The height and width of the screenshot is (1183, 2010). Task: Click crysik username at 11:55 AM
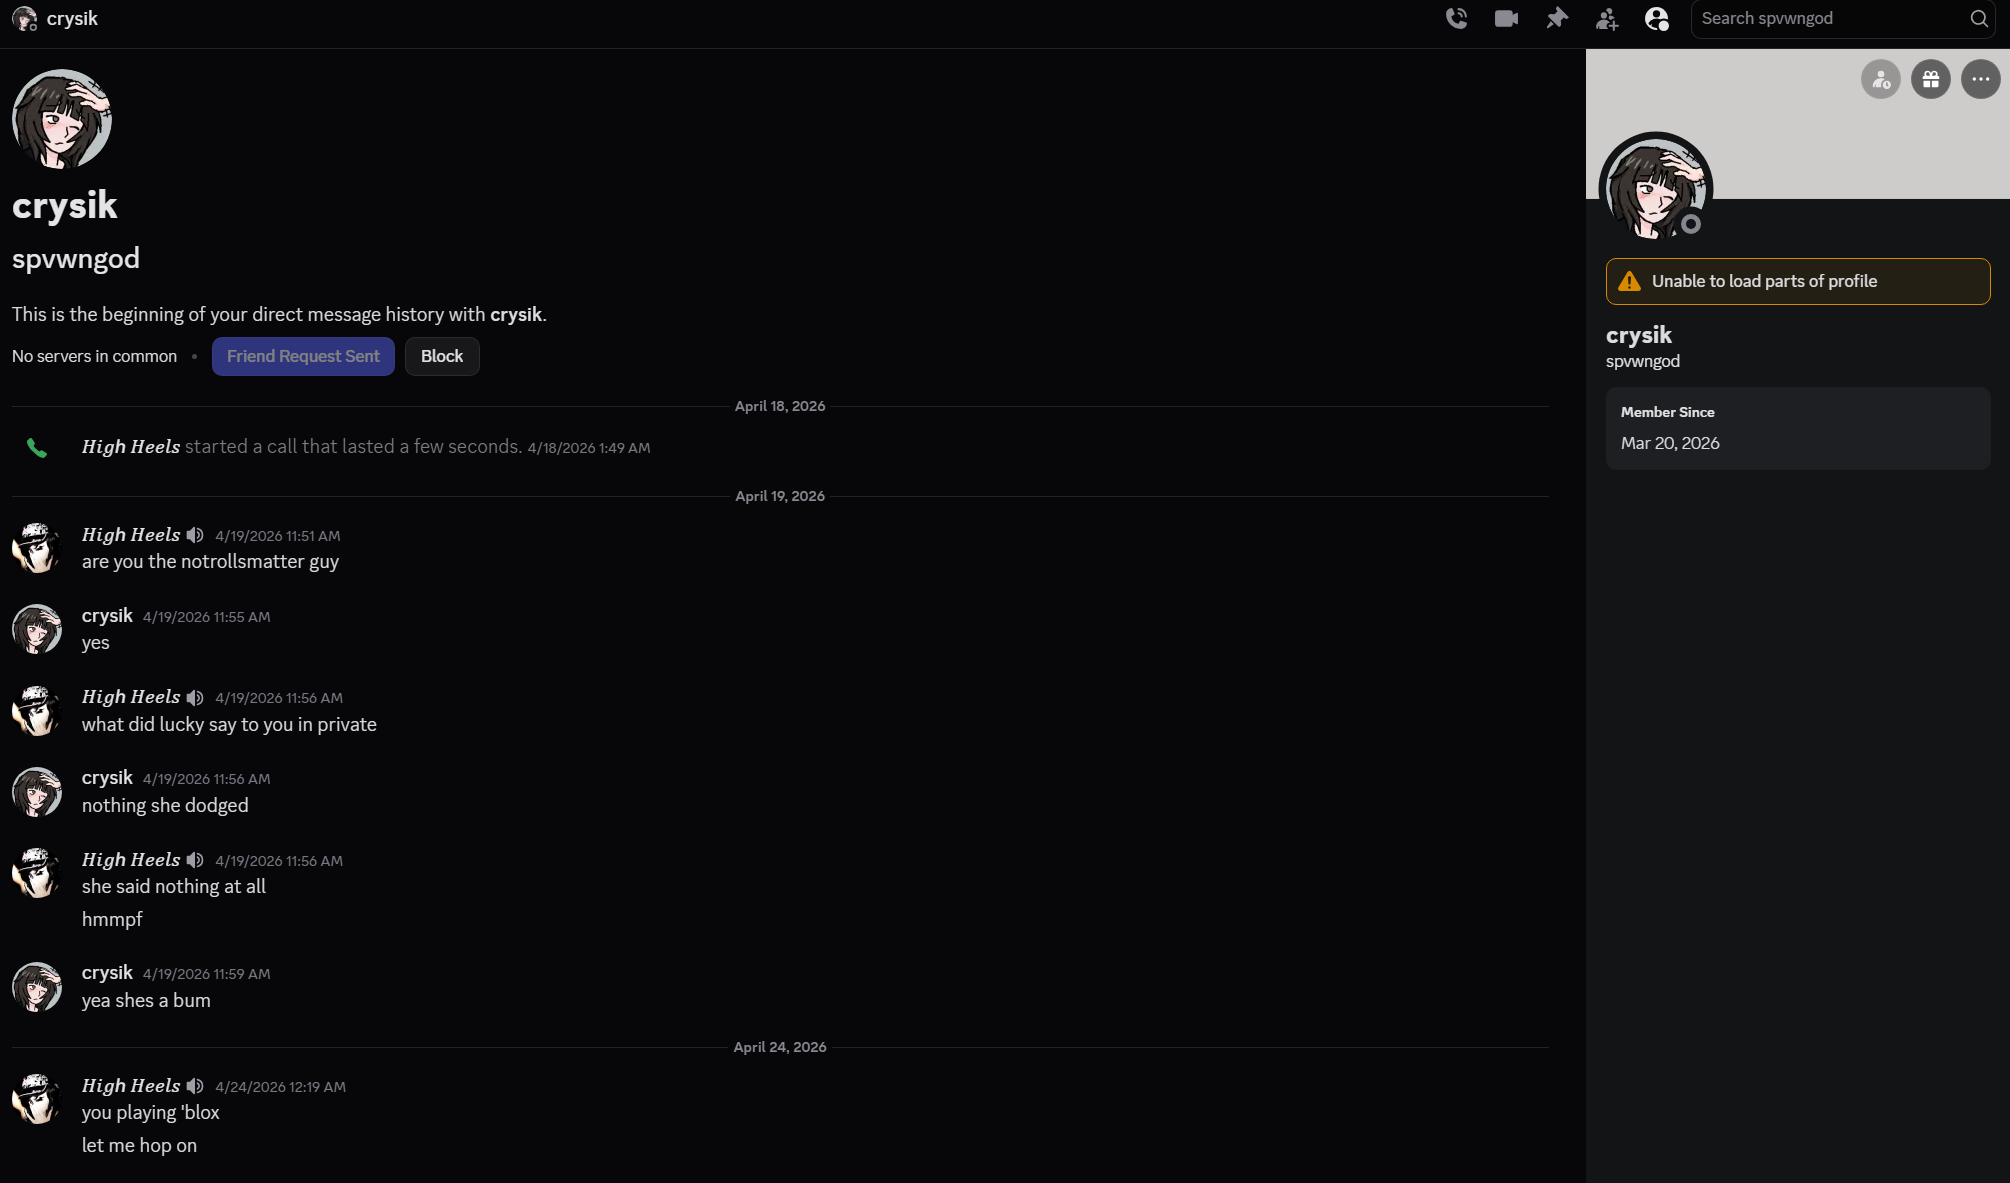point(107,616)
